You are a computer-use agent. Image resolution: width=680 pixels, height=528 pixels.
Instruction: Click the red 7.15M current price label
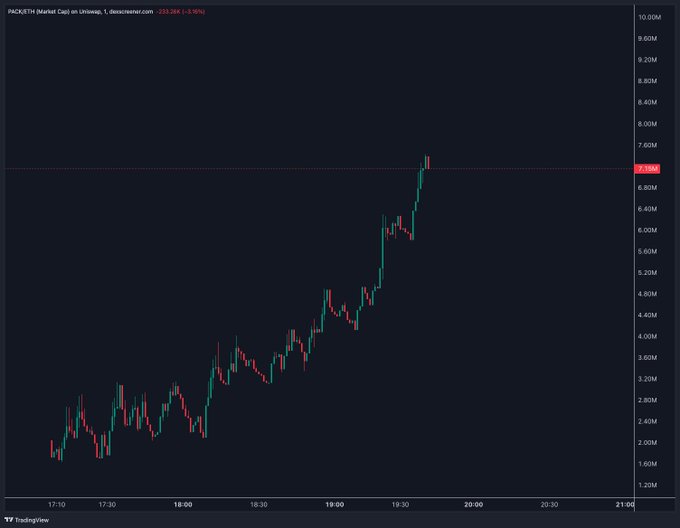(647, 169)
